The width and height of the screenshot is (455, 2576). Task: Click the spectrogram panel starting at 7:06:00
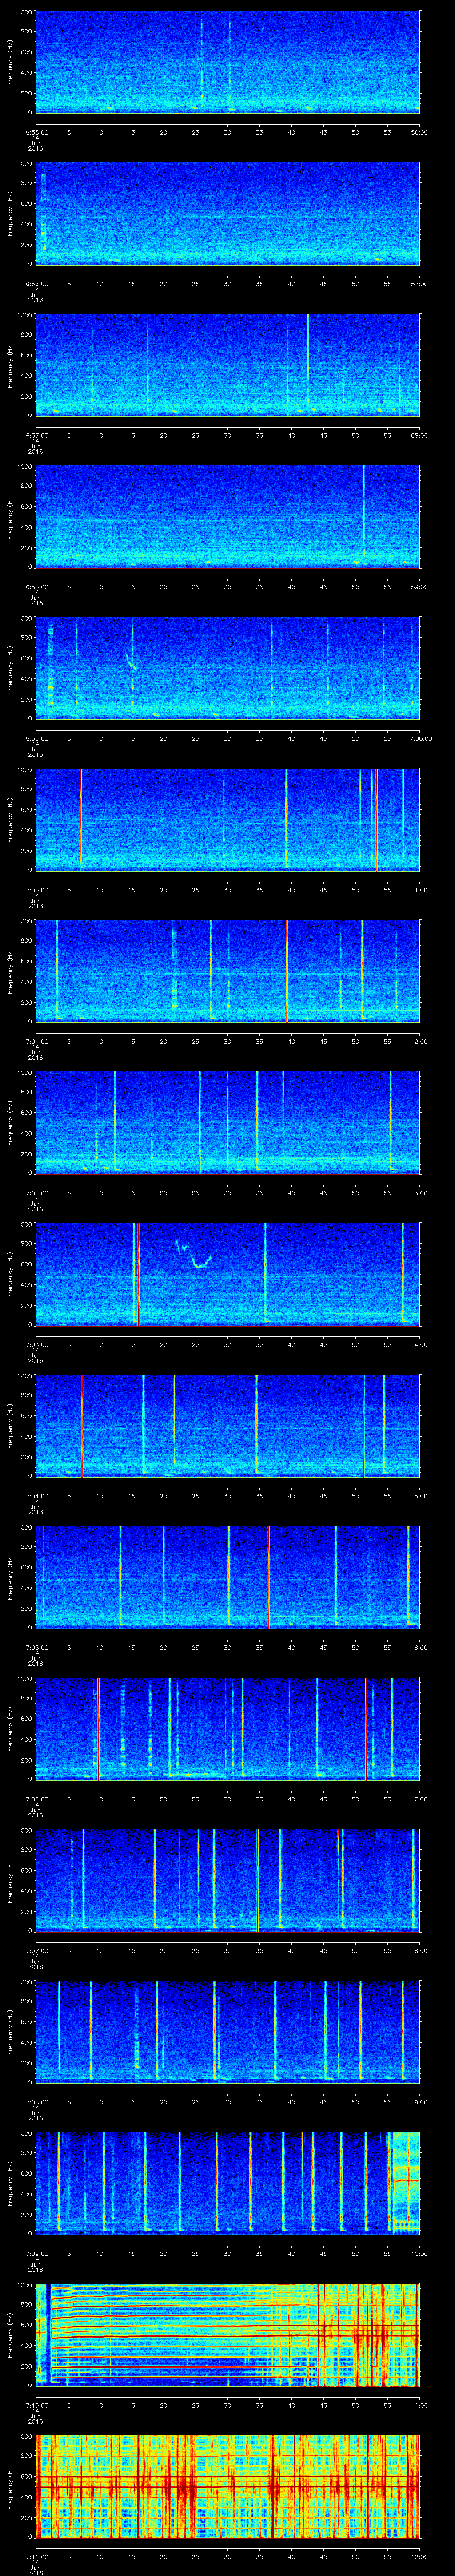[228, 1728]
